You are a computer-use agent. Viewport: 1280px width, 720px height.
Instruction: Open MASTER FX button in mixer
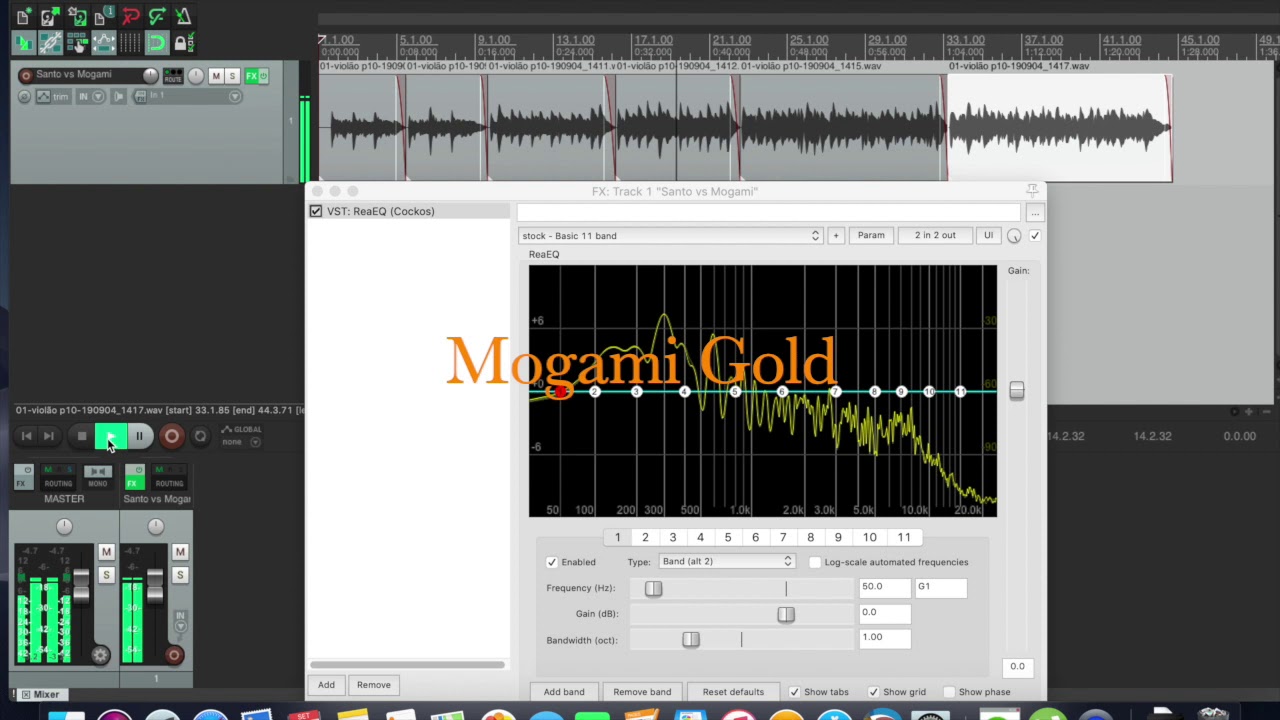(24, 477)
